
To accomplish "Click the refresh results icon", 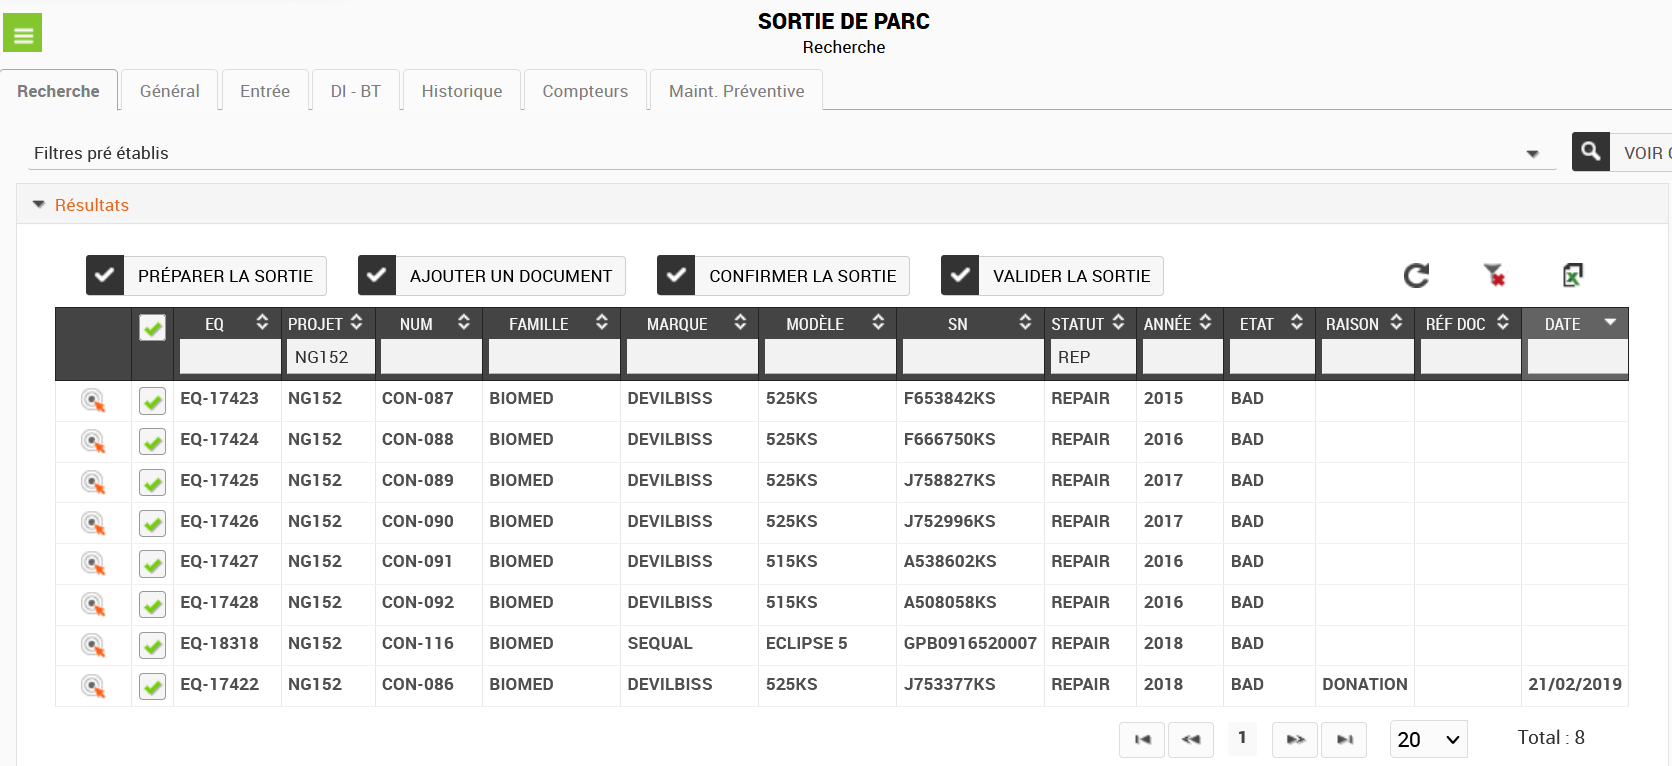I will [x=1416, y=276].
